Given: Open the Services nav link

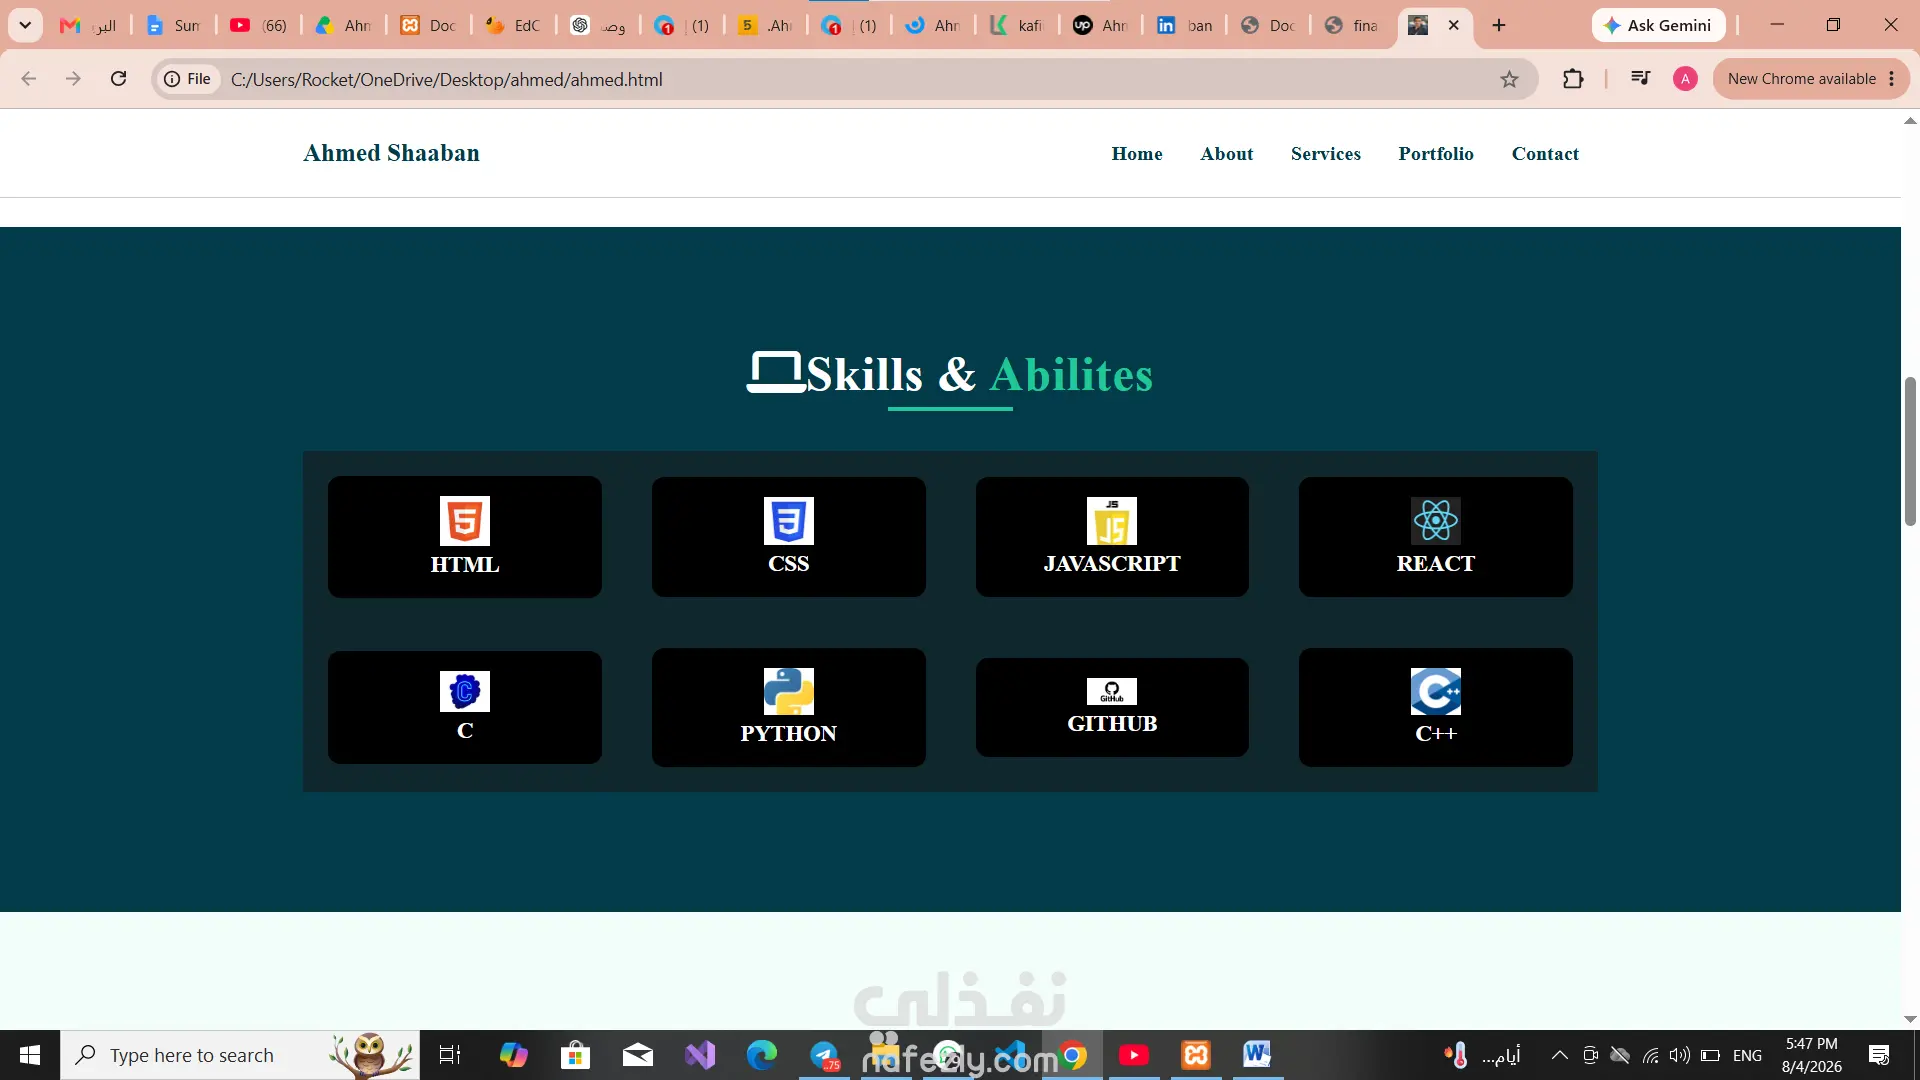Looking at the screenshot, I should tap(1326, 153).
